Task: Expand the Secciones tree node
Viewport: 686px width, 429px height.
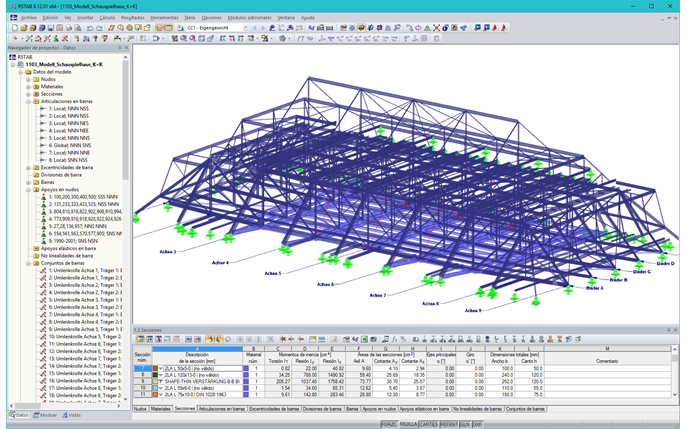Action: tap(28, 94)
